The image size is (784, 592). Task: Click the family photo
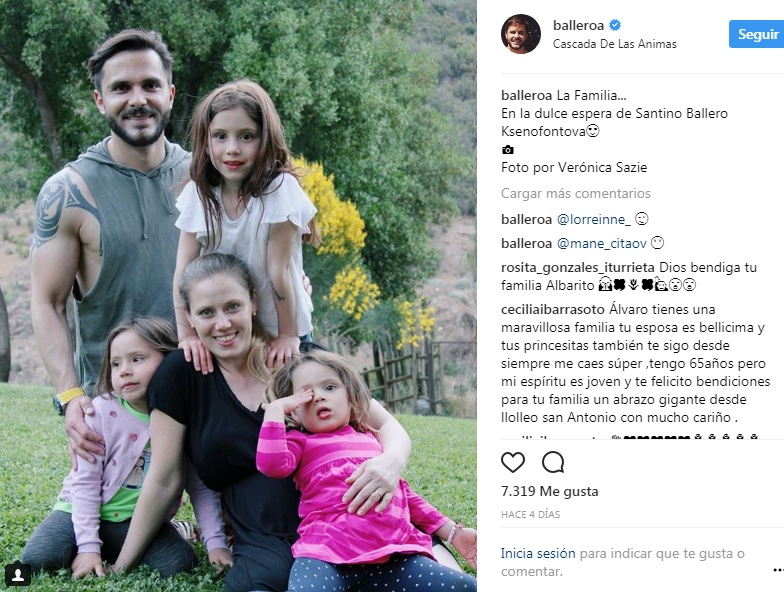click(x=238, y=296)
